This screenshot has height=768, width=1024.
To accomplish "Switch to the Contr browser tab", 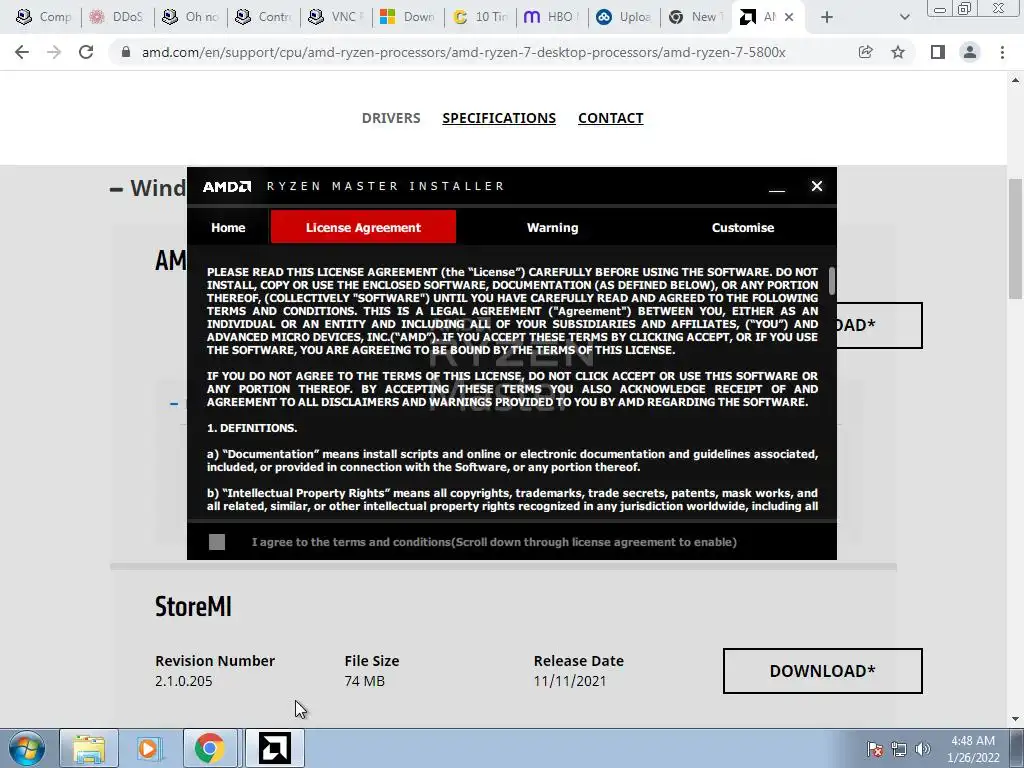I will [263, 17].
